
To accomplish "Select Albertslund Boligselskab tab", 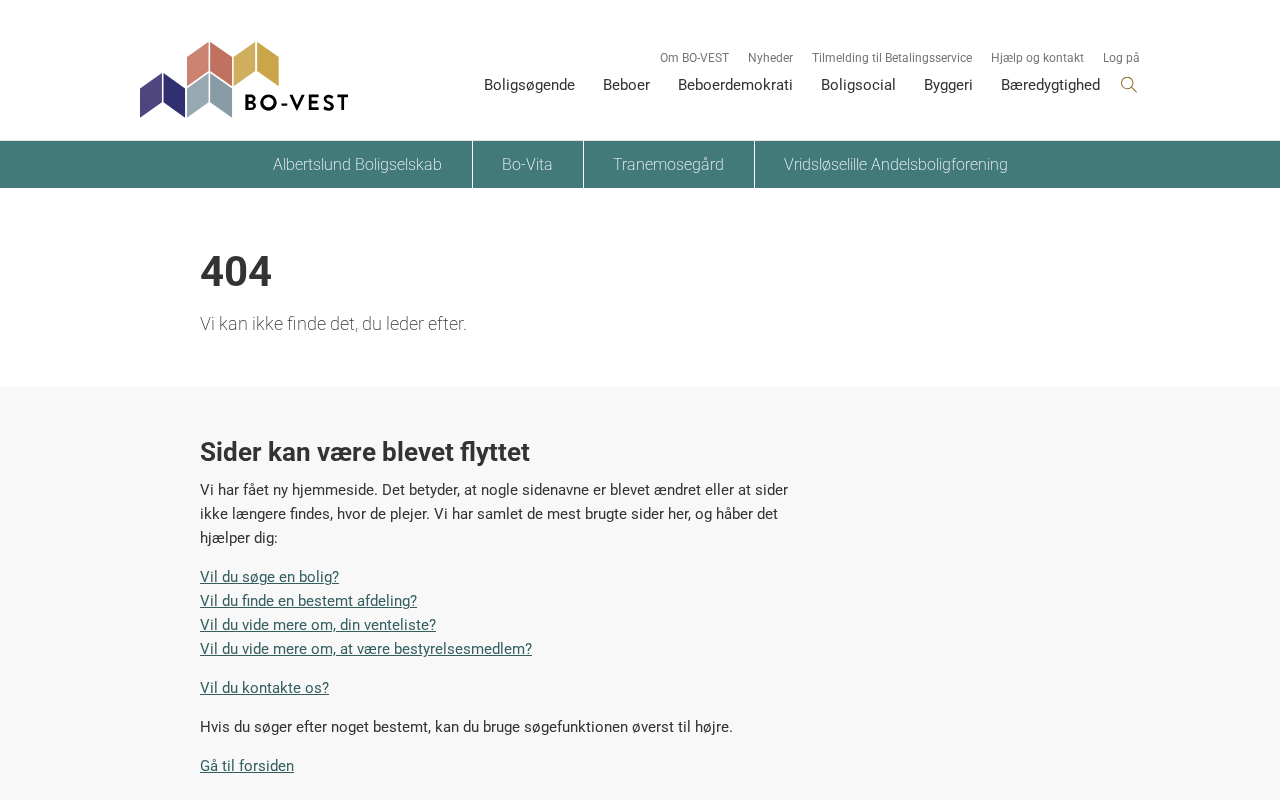I will coord(357,164).
